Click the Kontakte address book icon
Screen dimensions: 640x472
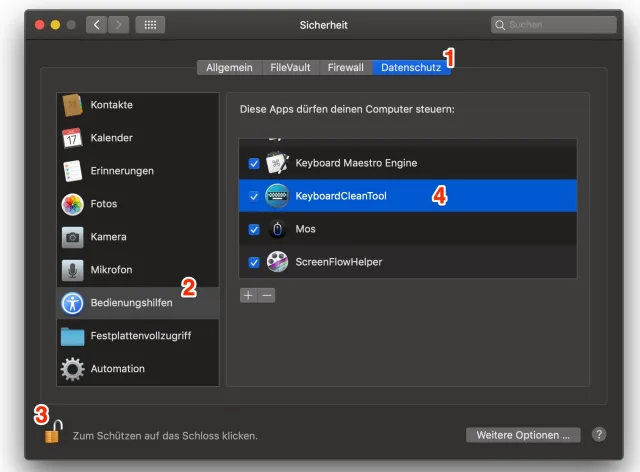point(73,105)
